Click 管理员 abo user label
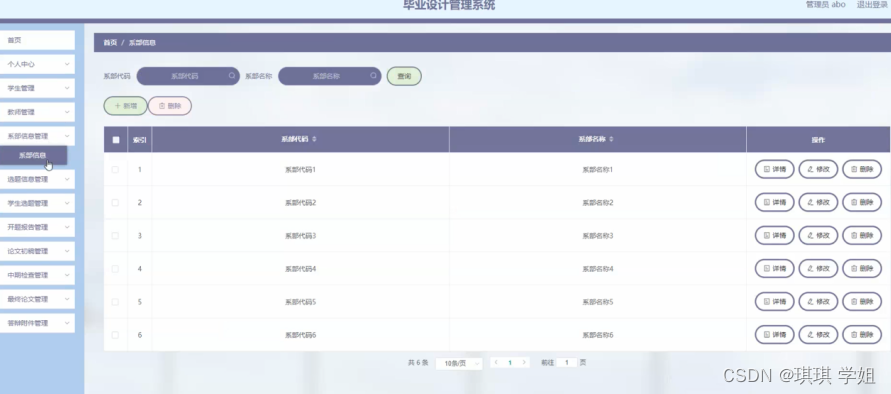Viewport: 891px width, 394px height. (826, 5)
